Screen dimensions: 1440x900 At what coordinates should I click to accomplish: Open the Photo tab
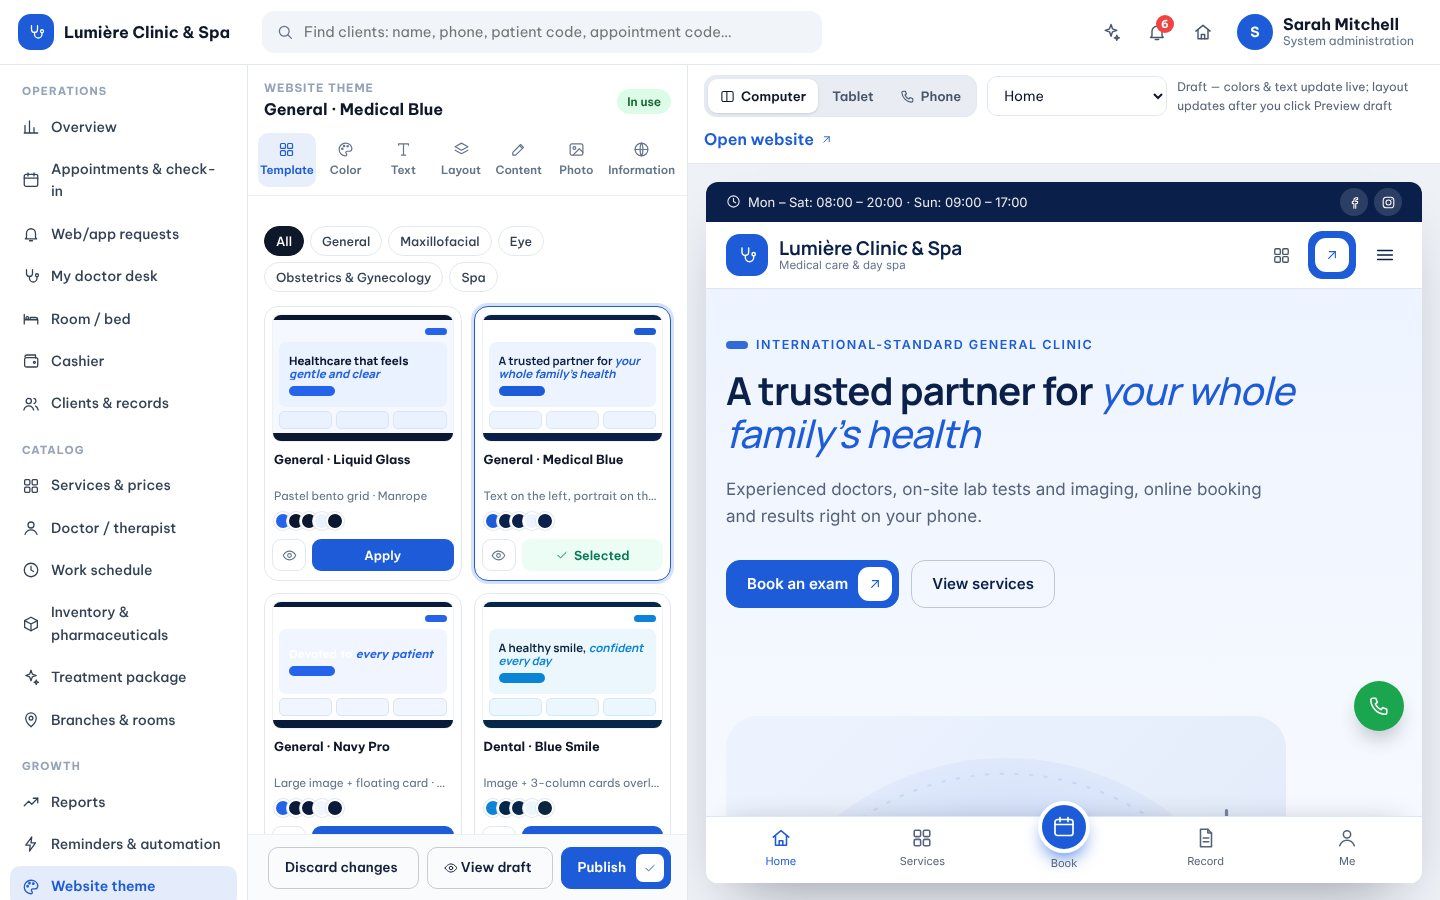(x=576, y=159)
